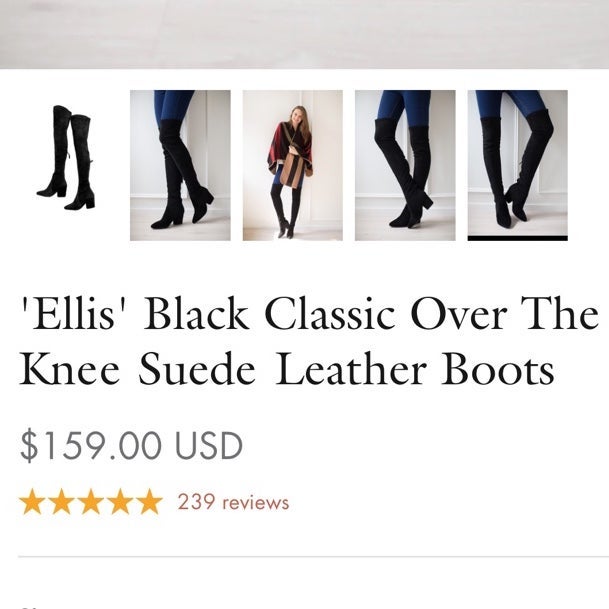Choose the fourth thumbnail showing crossed legs
This screenshot has width=609, height=609.
(x=405, y=165)
